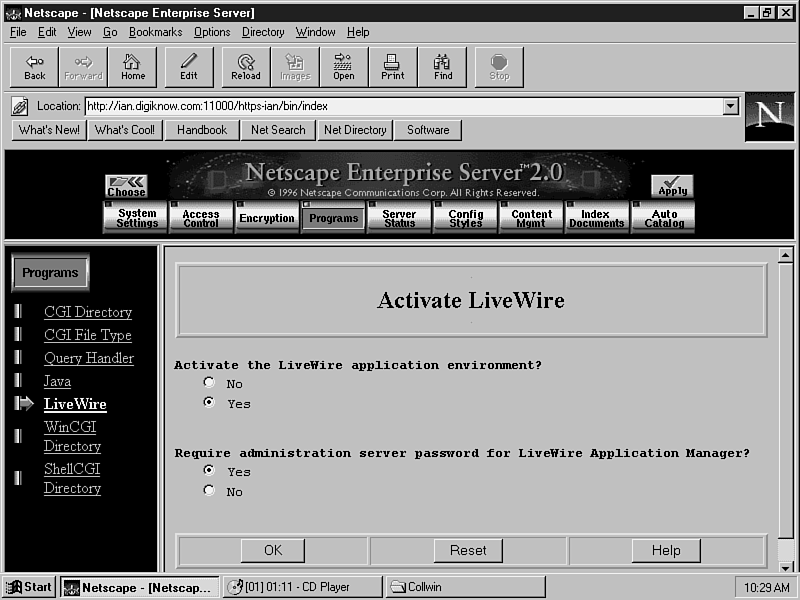Switch to Collwin taskbar item
The height and width of the screenshot is (600, 800).
pyautogui.click(x=465, y=587)
